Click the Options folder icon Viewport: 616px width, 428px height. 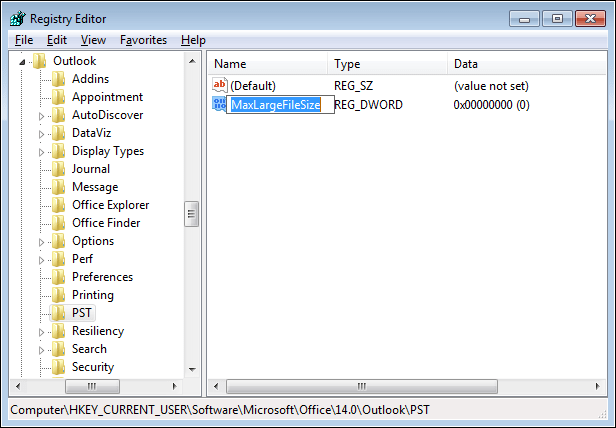(x=59, y=241)
